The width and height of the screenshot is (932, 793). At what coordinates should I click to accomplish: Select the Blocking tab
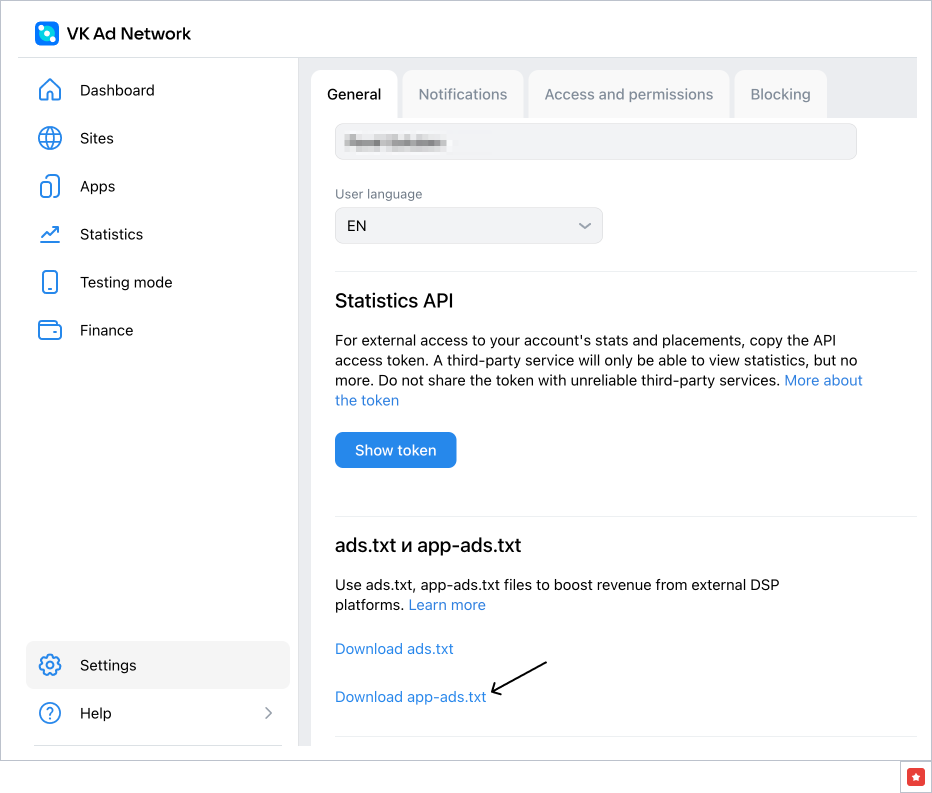point(780,95)
